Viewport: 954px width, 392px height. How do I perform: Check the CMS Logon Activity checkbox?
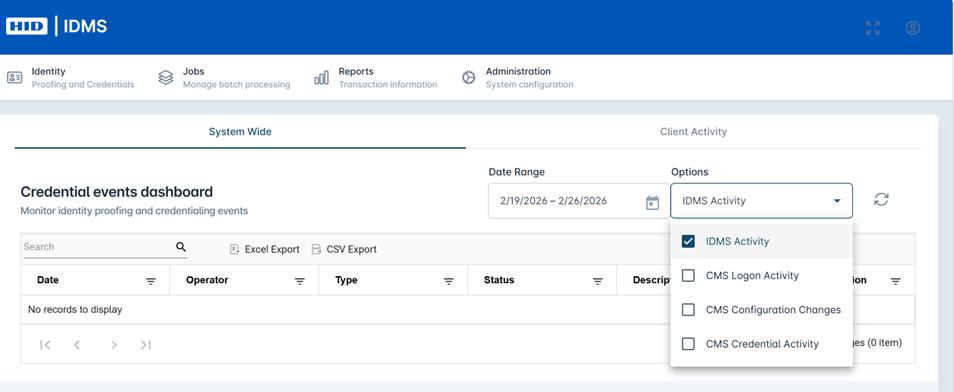tap(688, 276)
